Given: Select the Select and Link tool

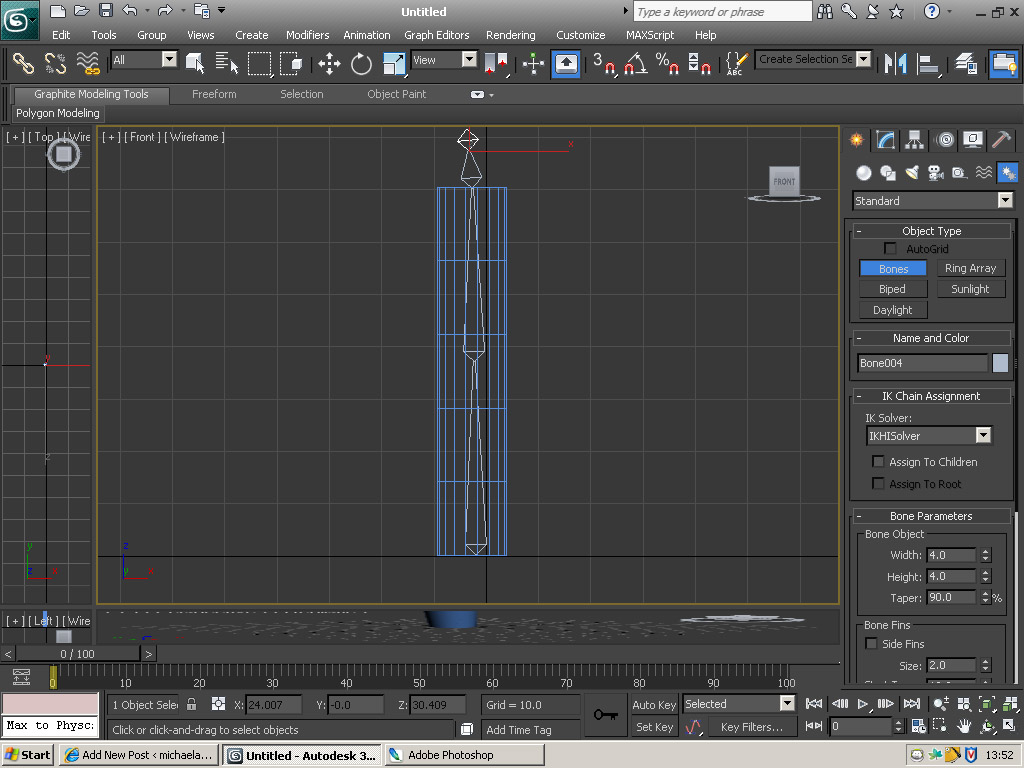Looking at the screenshot, I should (23, 63).
